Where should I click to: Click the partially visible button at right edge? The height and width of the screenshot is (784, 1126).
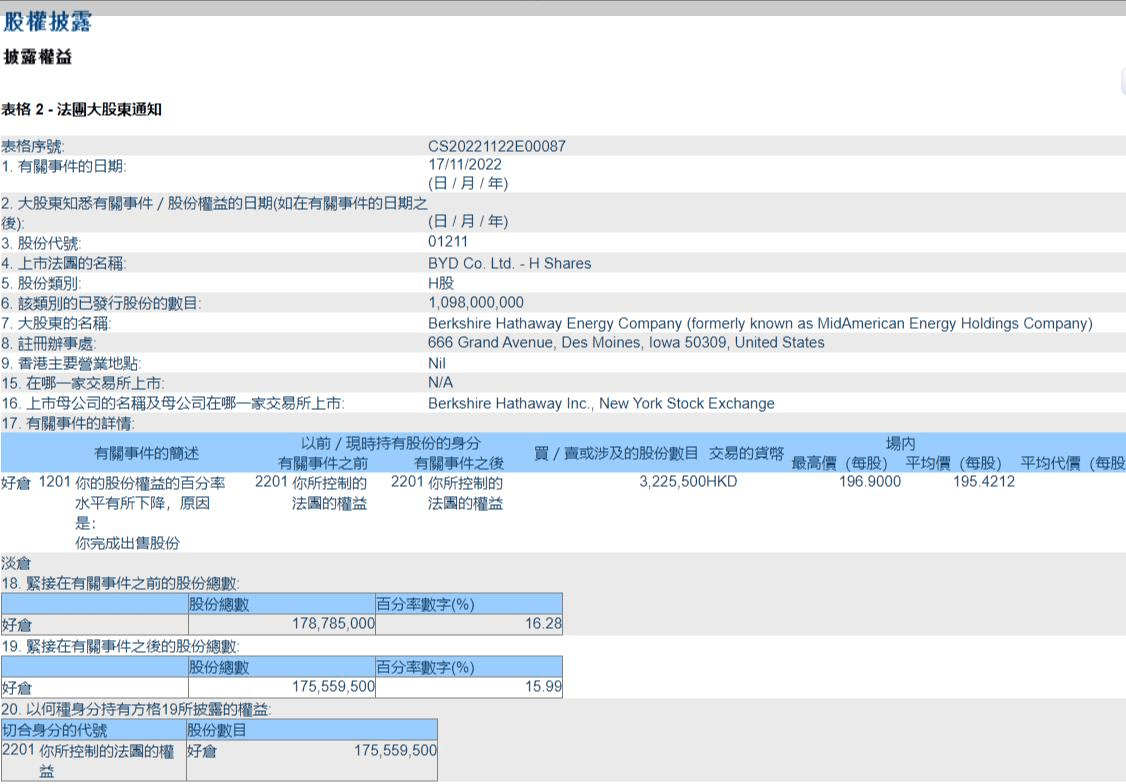pyautogui.click(x=1122, y=83)
